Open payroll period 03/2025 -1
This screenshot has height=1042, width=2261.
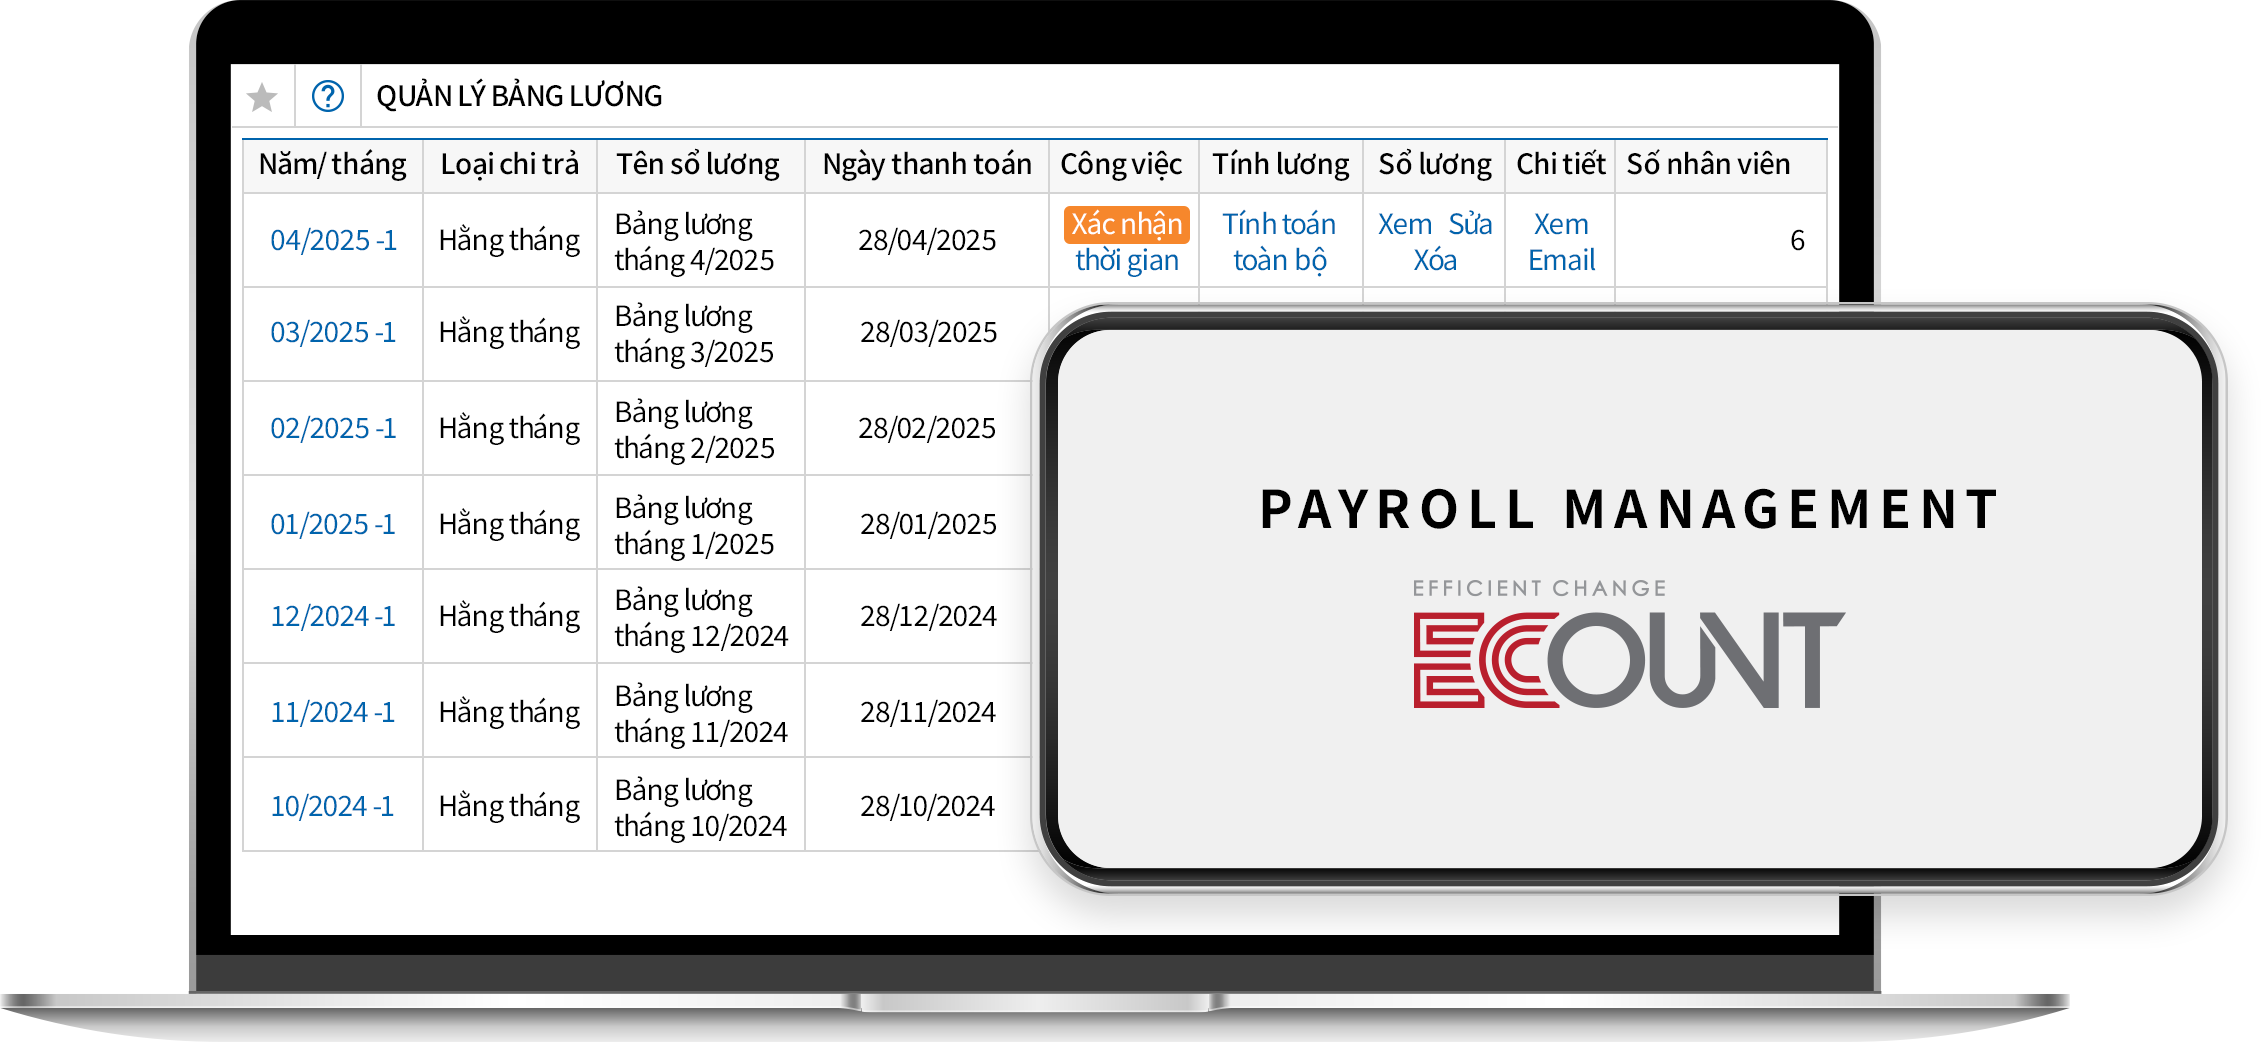click(x=333, y=333)
